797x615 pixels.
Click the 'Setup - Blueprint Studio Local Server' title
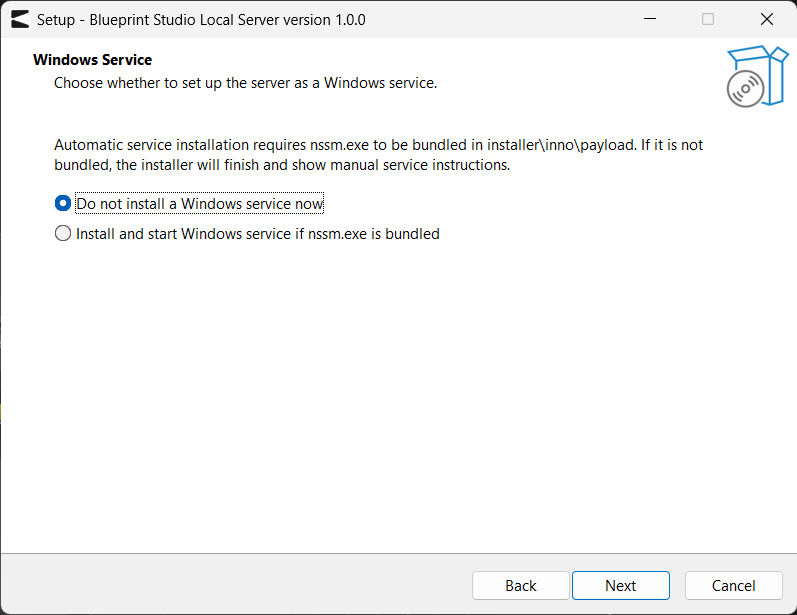point(201,19)
